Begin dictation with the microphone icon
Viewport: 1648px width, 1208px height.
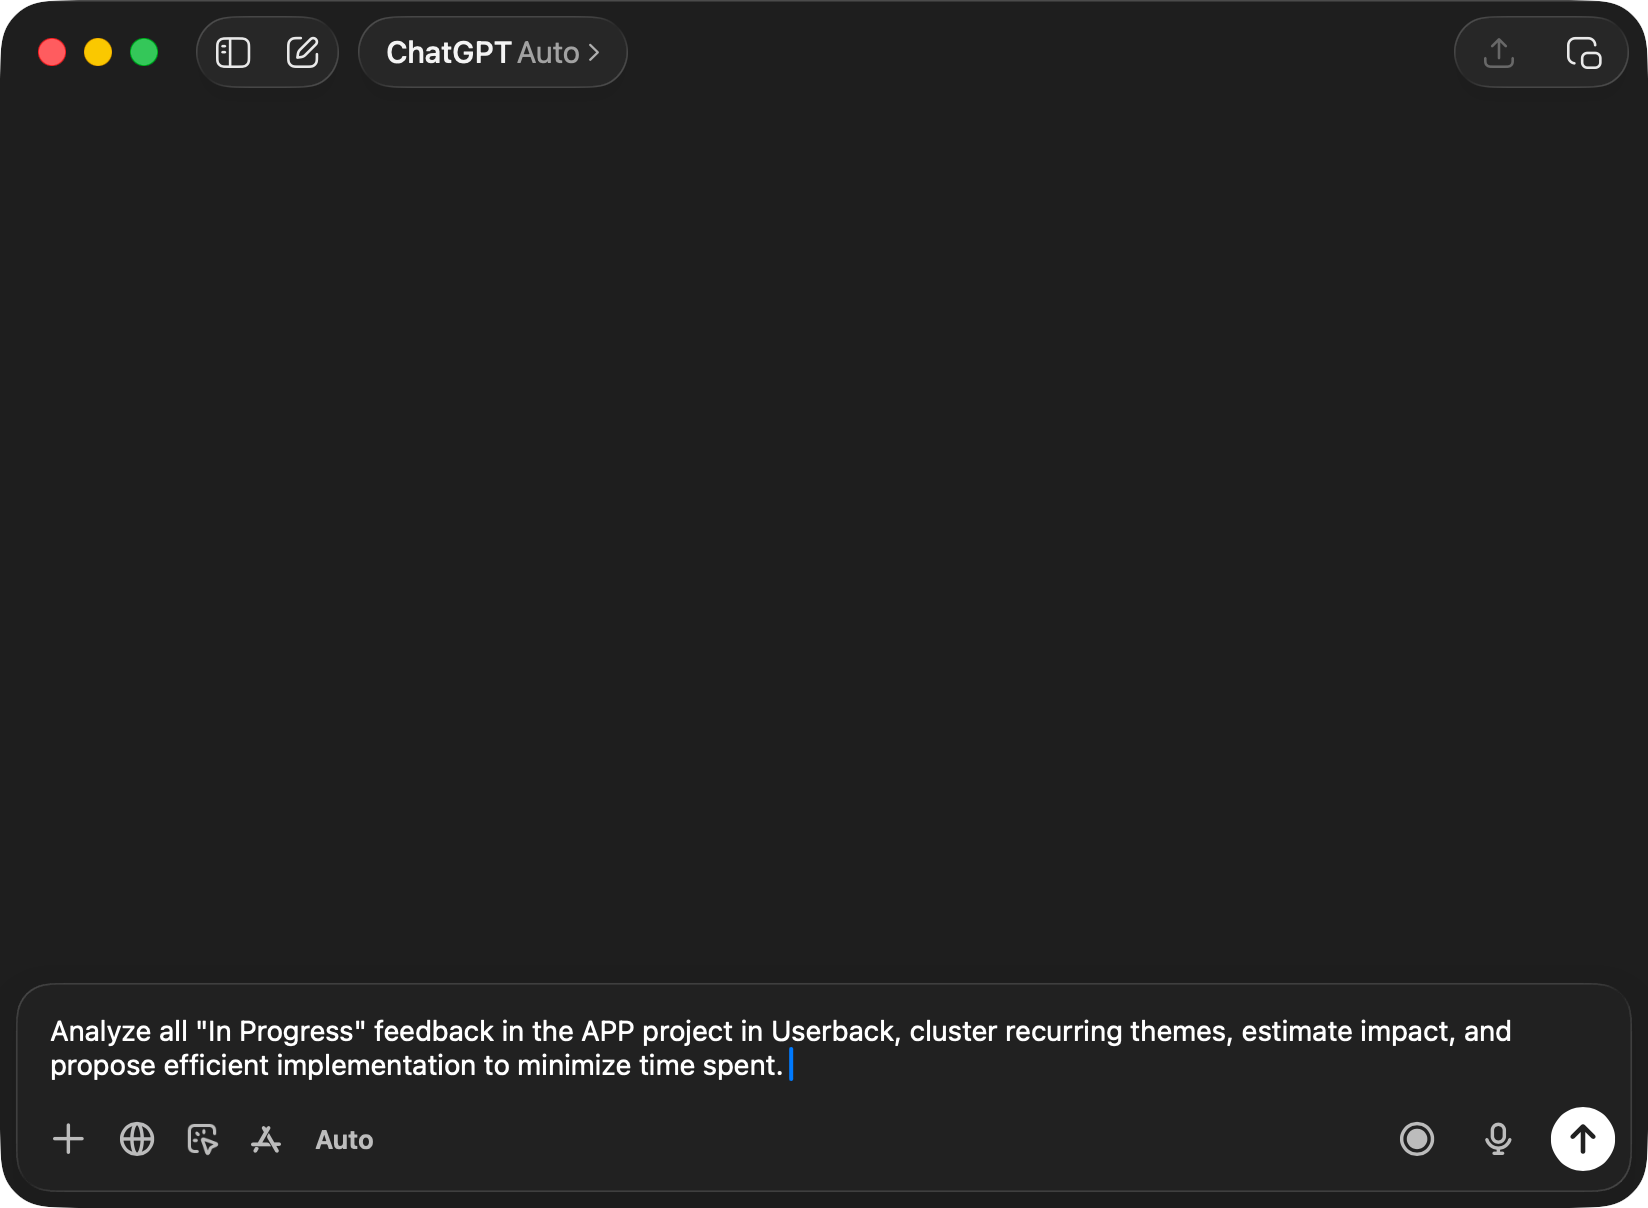1497,1139
